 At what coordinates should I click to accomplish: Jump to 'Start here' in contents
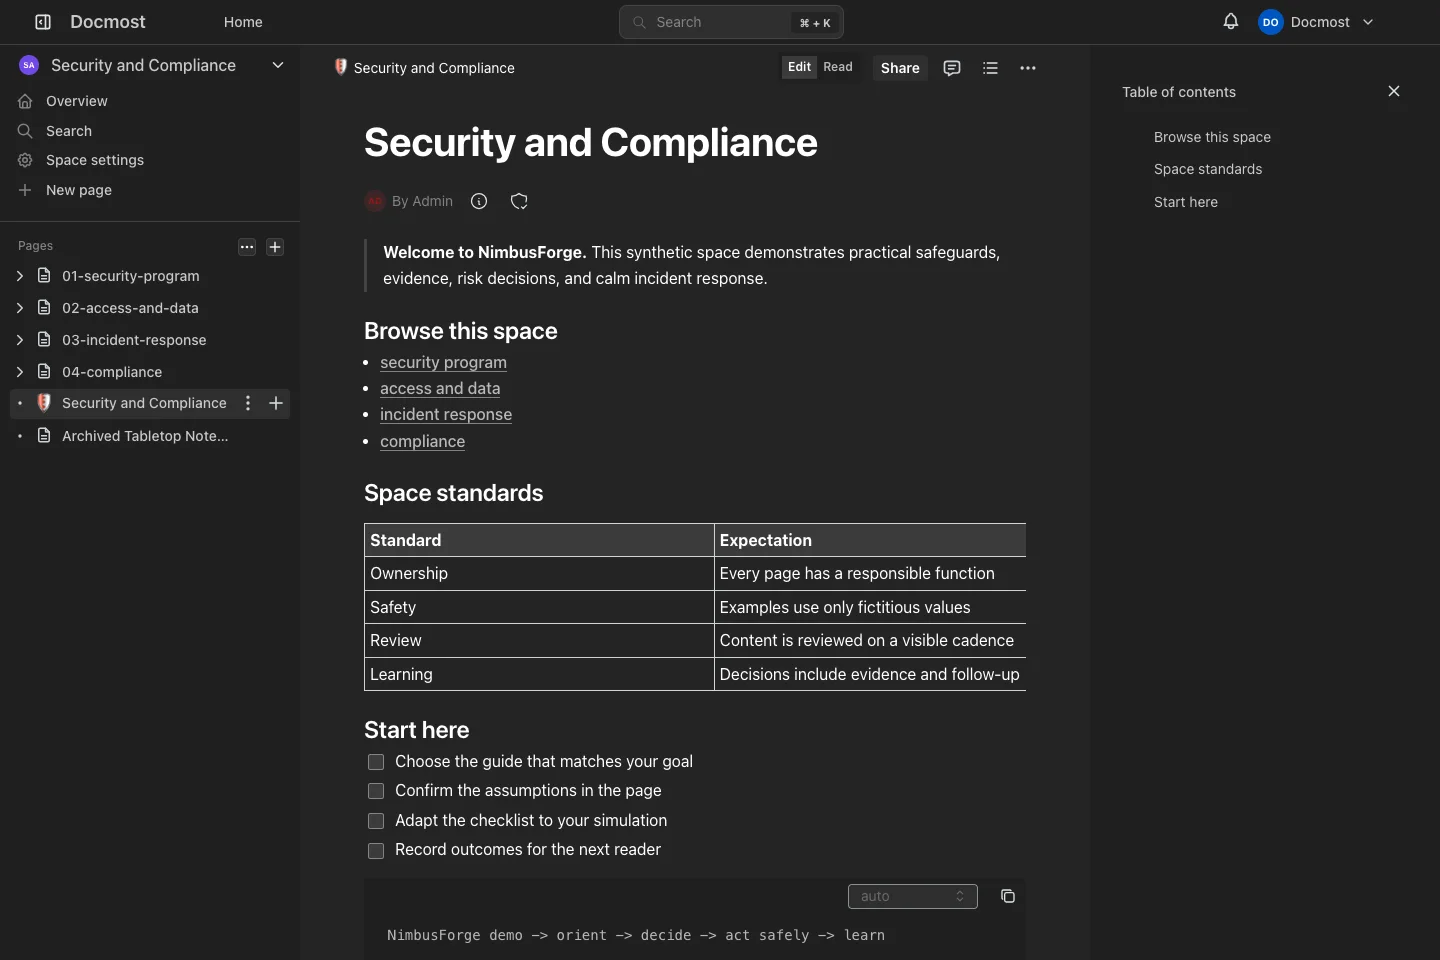pos(1186,202)
